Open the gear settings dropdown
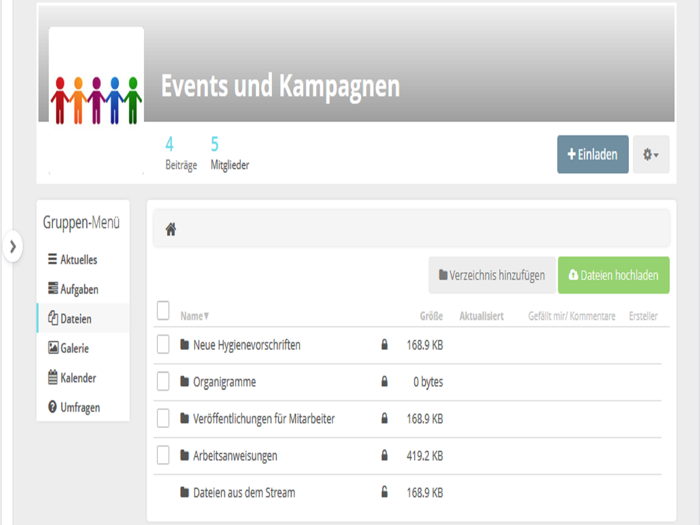Screen dimensions: 700x525 [x=651, y=155]
